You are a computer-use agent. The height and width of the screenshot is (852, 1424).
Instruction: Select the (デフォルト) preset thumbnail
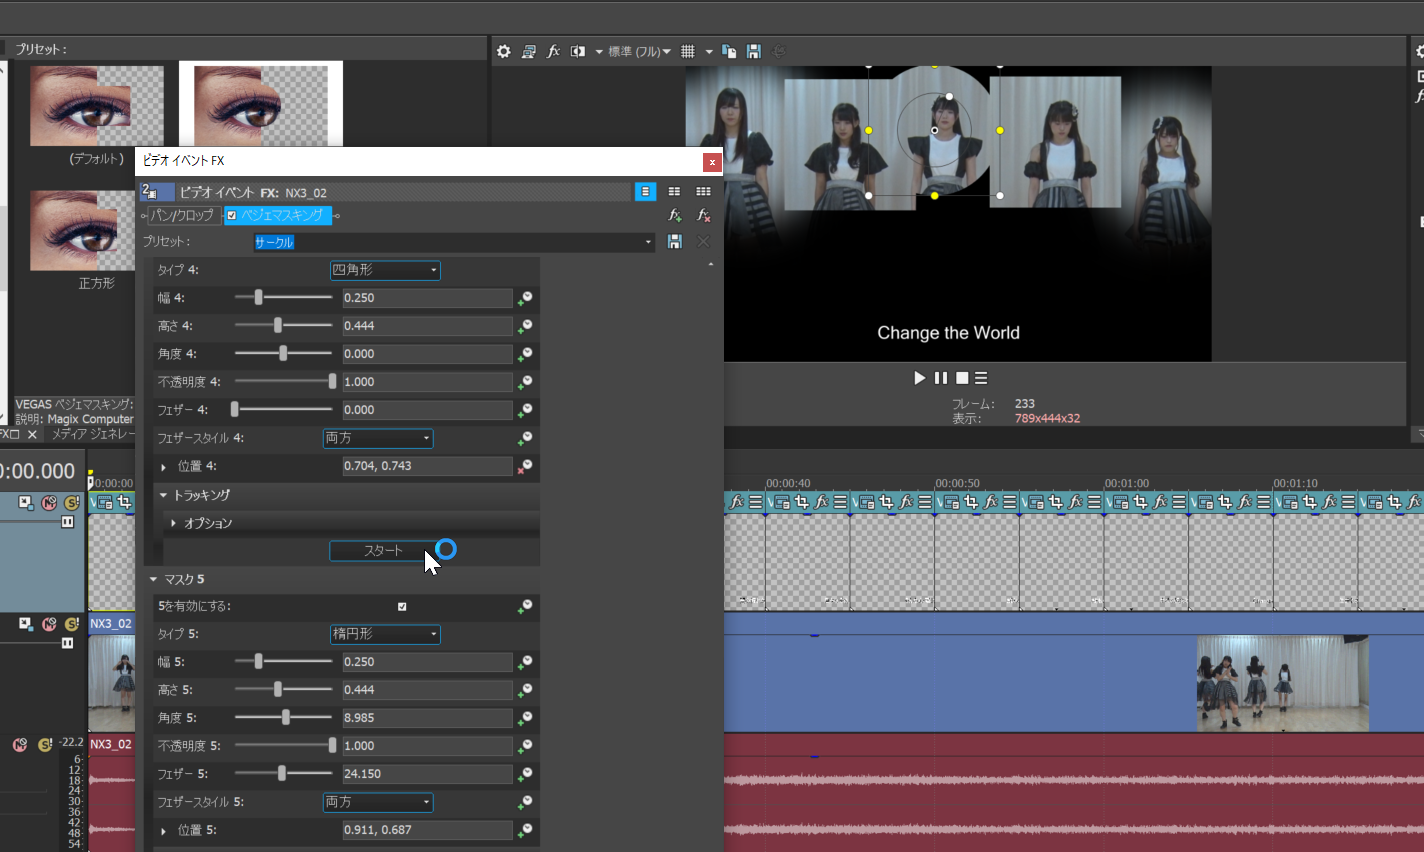click(97, 106)
